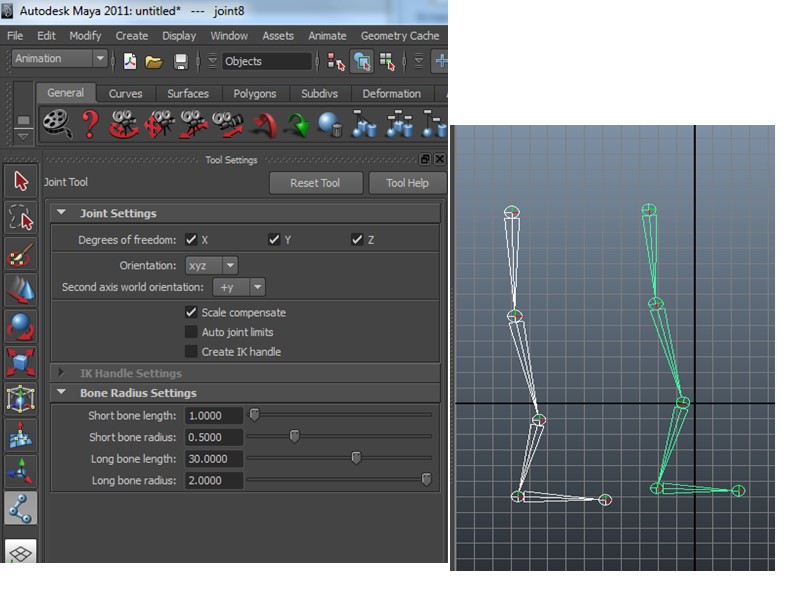Open the Create menu

tap(132, 36)
